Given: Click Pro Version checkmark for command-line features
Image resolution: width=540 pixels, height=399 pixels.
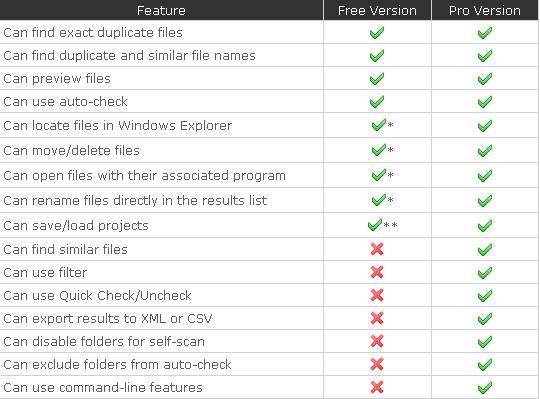Looking at the screenshot, I should pyautogui.click(x=485, y=388).
